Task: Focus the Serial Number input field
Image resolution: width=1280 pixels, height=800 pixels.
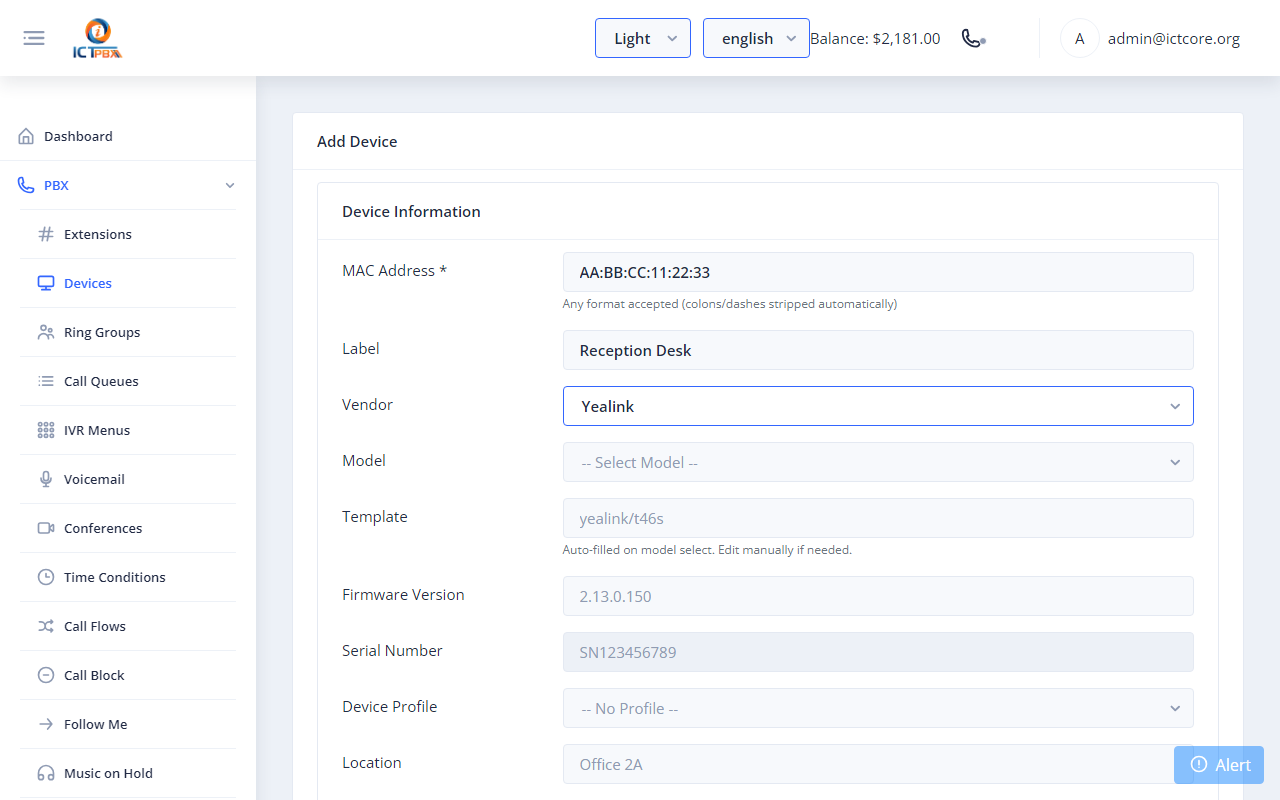Action: coord(878,652)
